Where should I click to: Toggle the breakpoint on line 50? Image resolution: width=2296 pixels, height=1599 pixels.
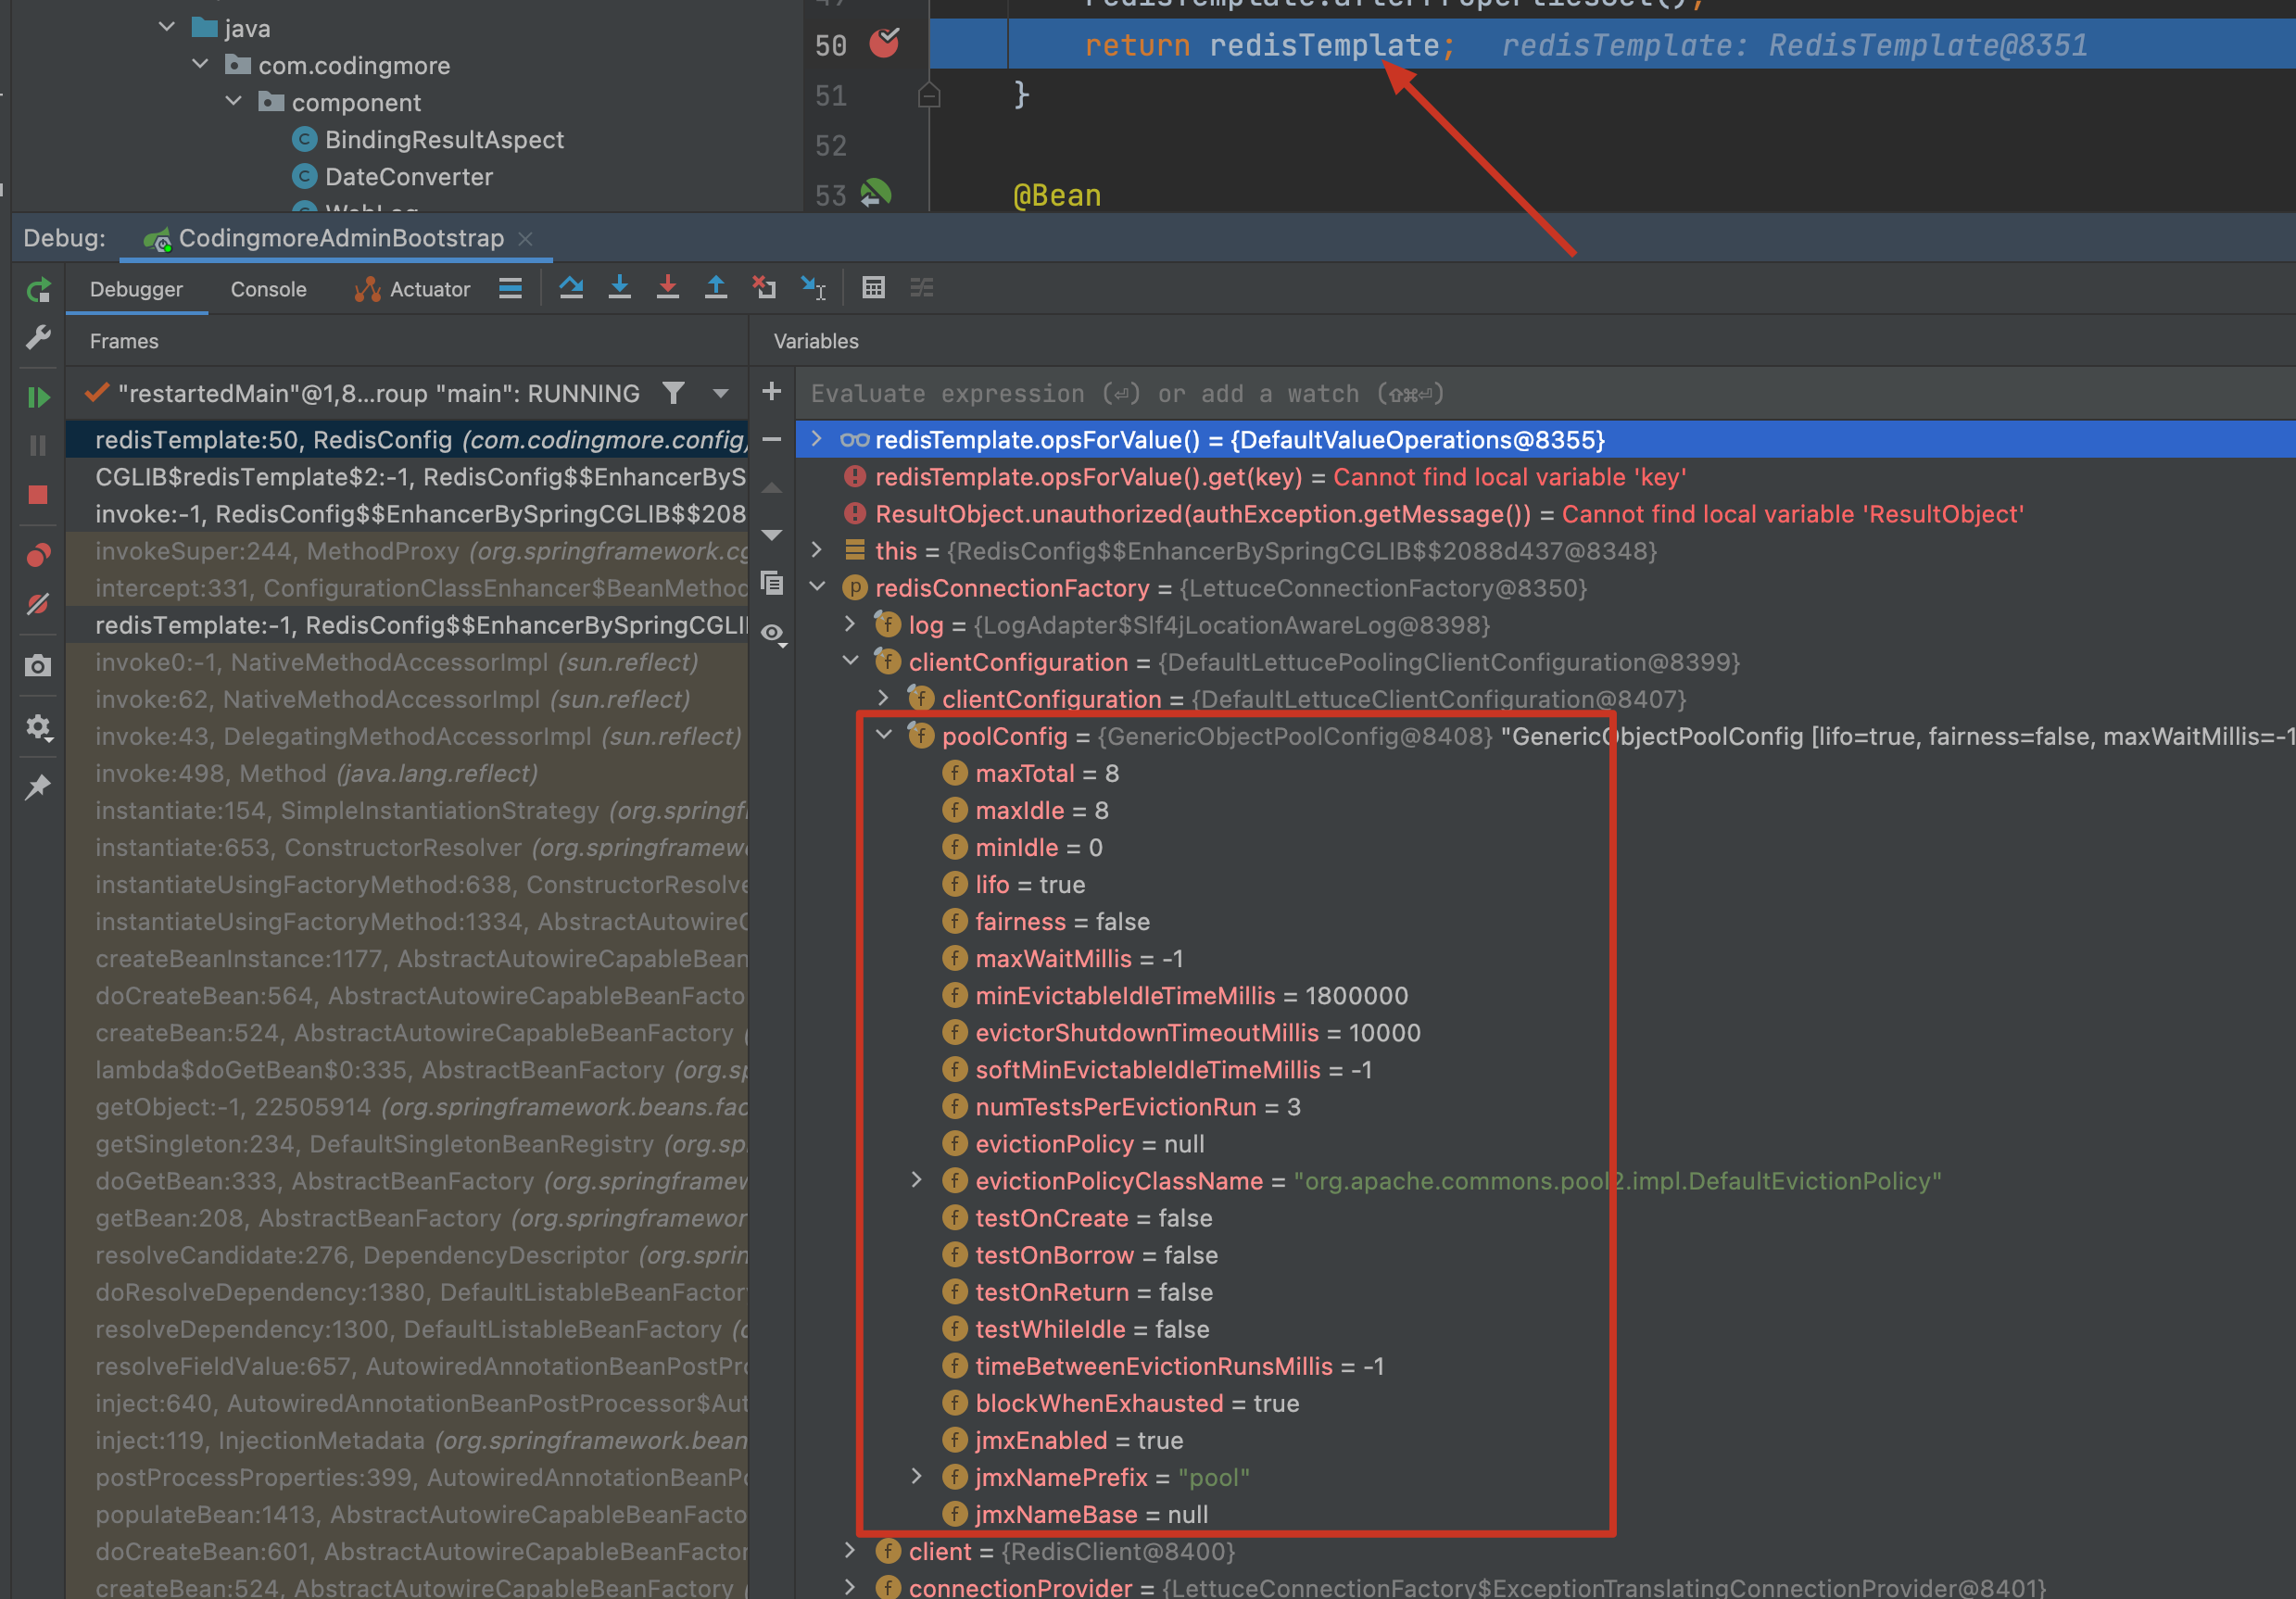[x=884, y=43]
